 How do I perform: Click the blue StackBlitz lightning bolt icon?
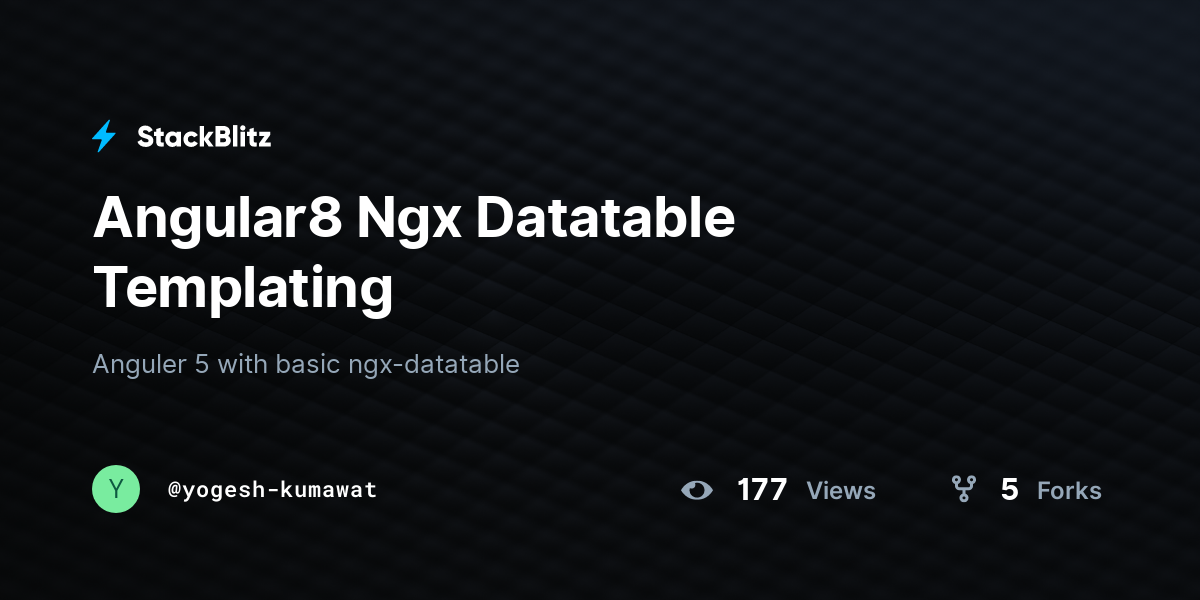(x=104, y=137)
